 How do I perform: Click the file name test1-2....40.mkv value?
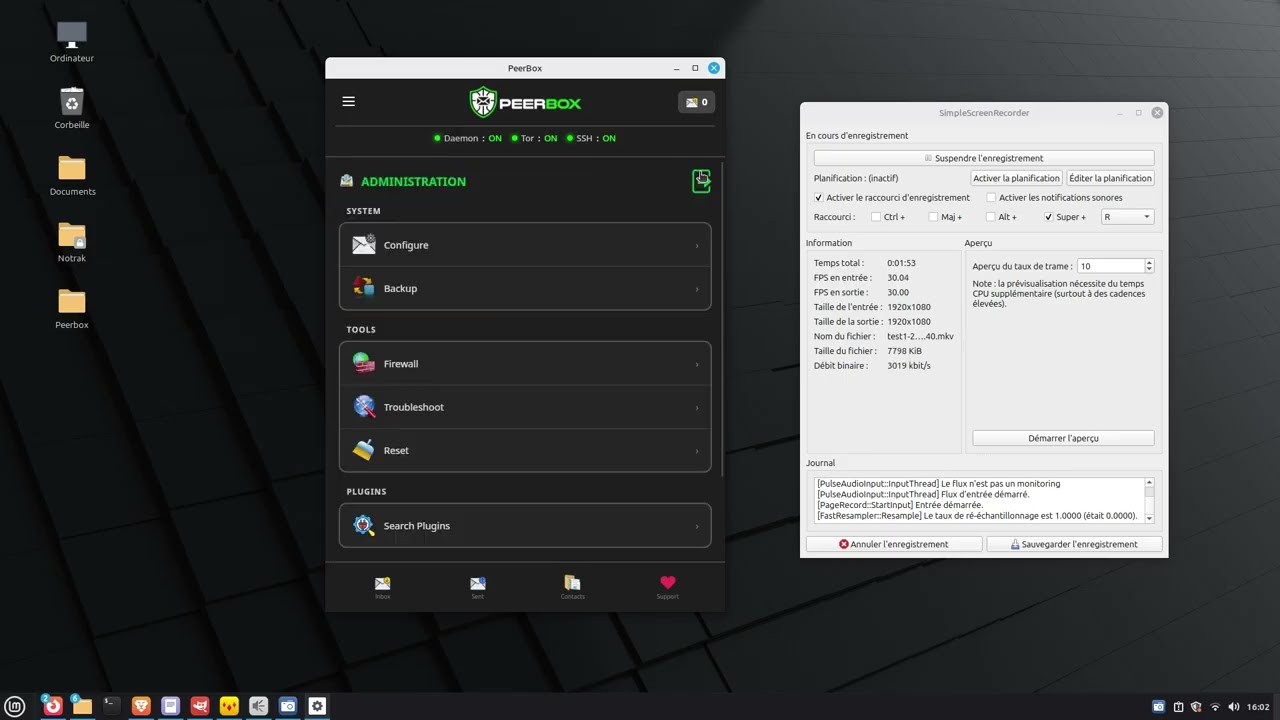[920, 337]
